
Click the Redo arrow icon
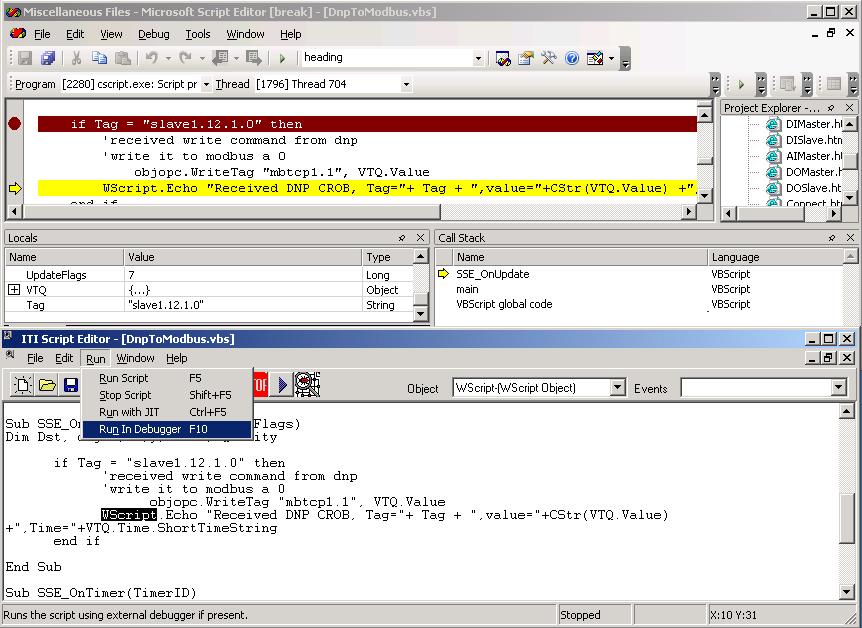185,58
